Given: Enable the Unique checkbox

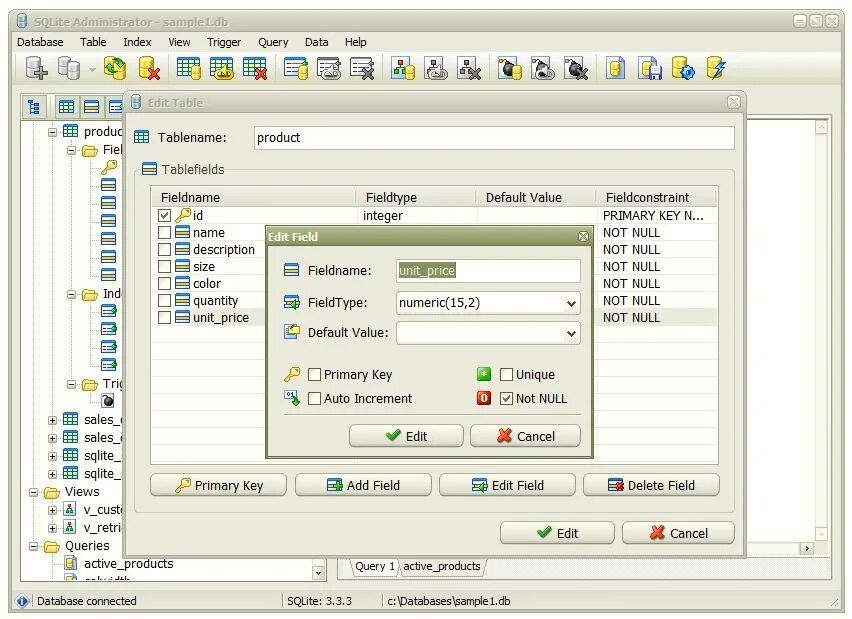Looking at the screenshot, I should 506,374.
